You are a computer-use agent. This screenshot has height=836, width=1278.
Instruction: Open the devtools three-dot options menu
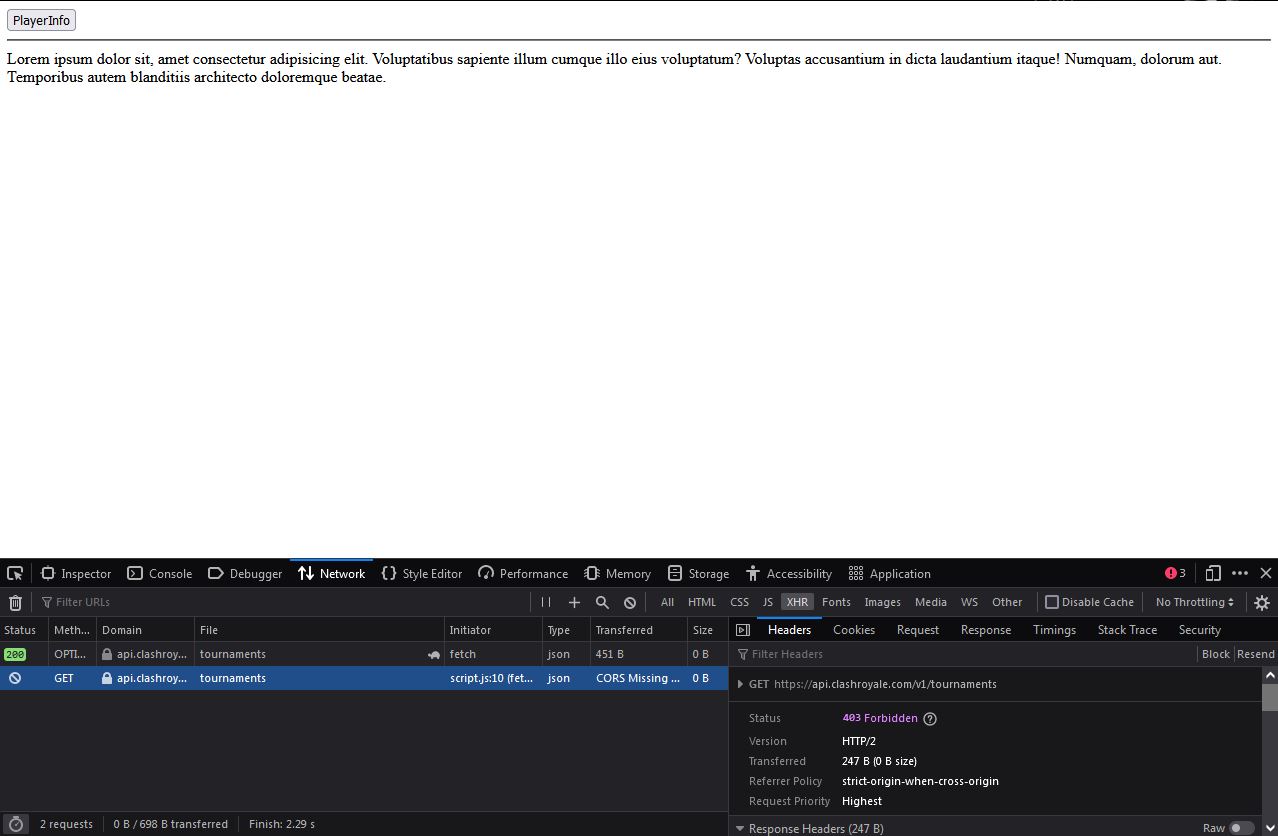[x=1240, y=573]
